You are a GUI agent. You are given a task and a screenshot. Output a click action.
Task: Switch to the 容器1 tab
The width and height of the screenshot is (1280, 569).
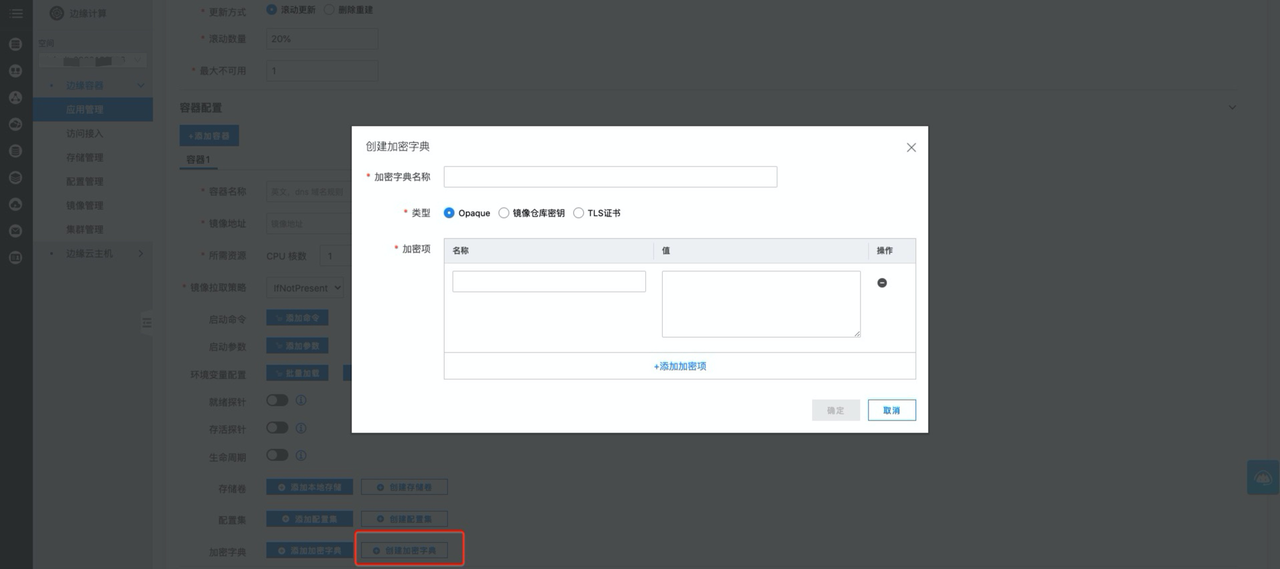click(x=199, y=160)
